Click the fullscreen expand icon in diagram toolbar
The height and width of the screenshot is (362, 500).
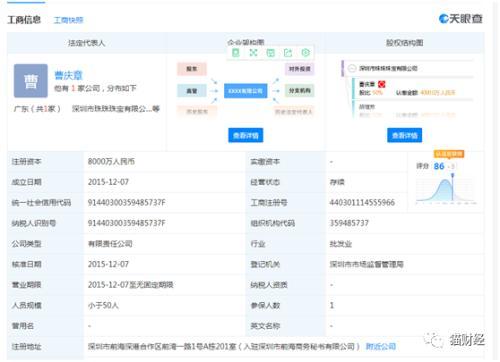pyautogui.click(x=253, y=53)
